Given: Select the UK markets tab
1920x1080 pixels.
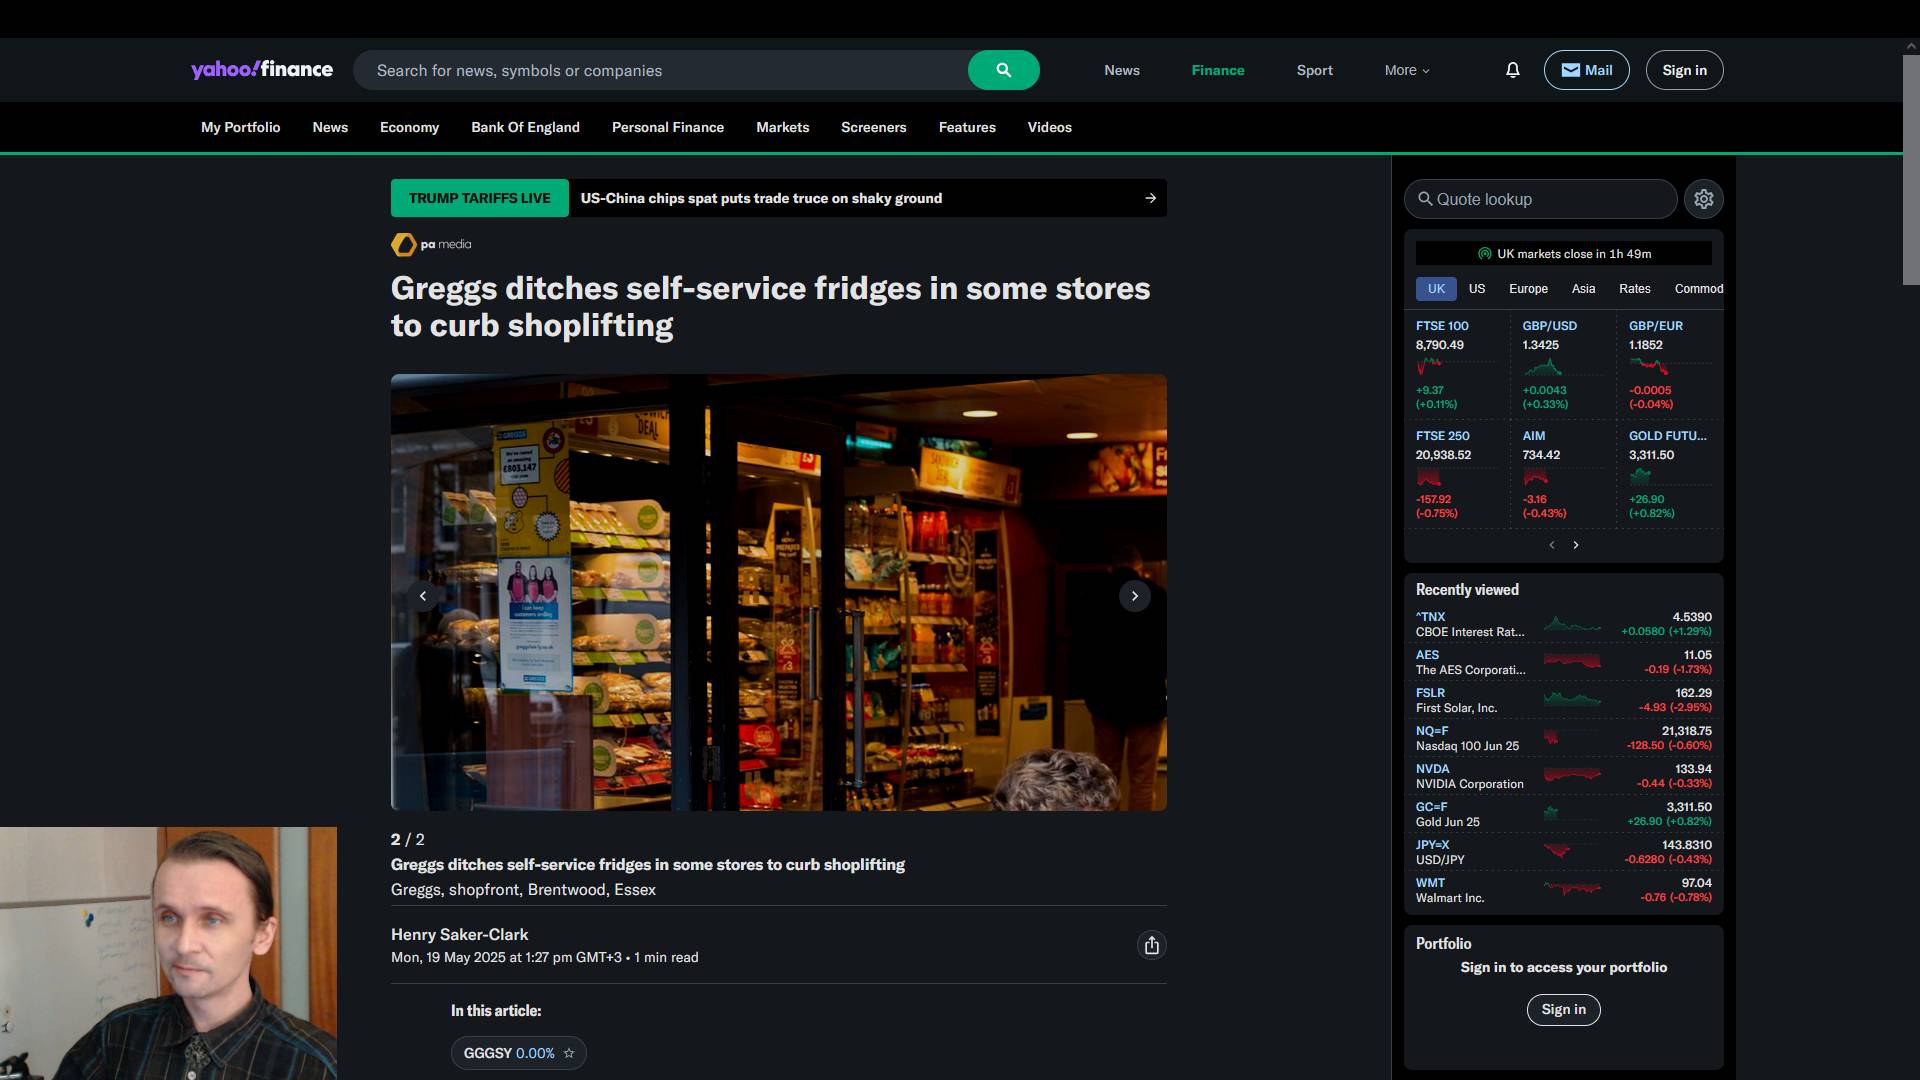Looking at the screenshot, I should [x=1436, y=289].
